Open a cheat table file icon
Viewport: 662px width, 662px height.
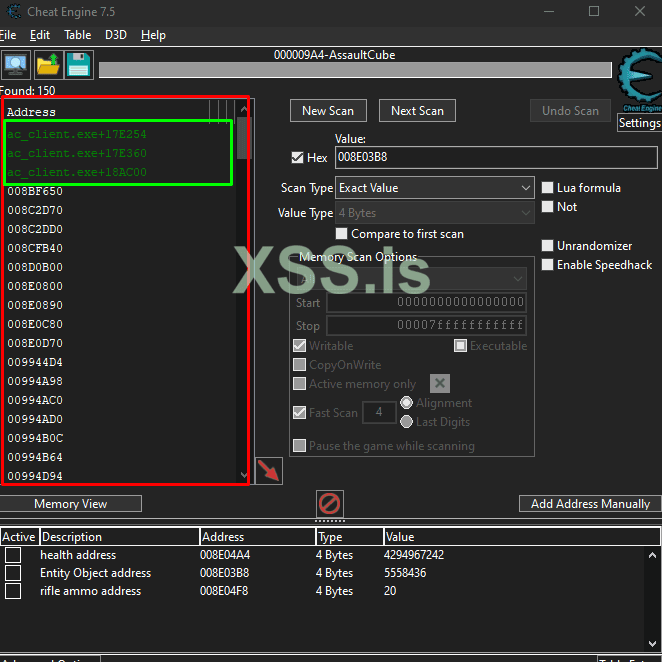coord(48,65)
